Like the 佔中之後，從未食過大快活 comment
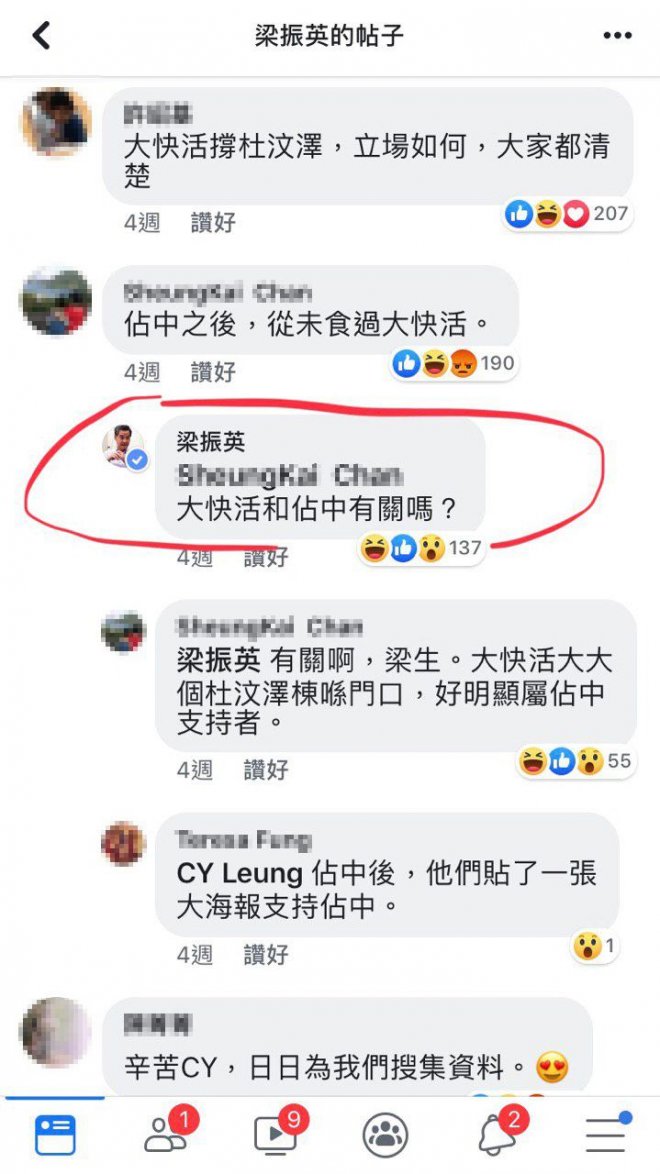Image resolution: width=660 pixels, height=1174 pixels. tap(213, 372)
